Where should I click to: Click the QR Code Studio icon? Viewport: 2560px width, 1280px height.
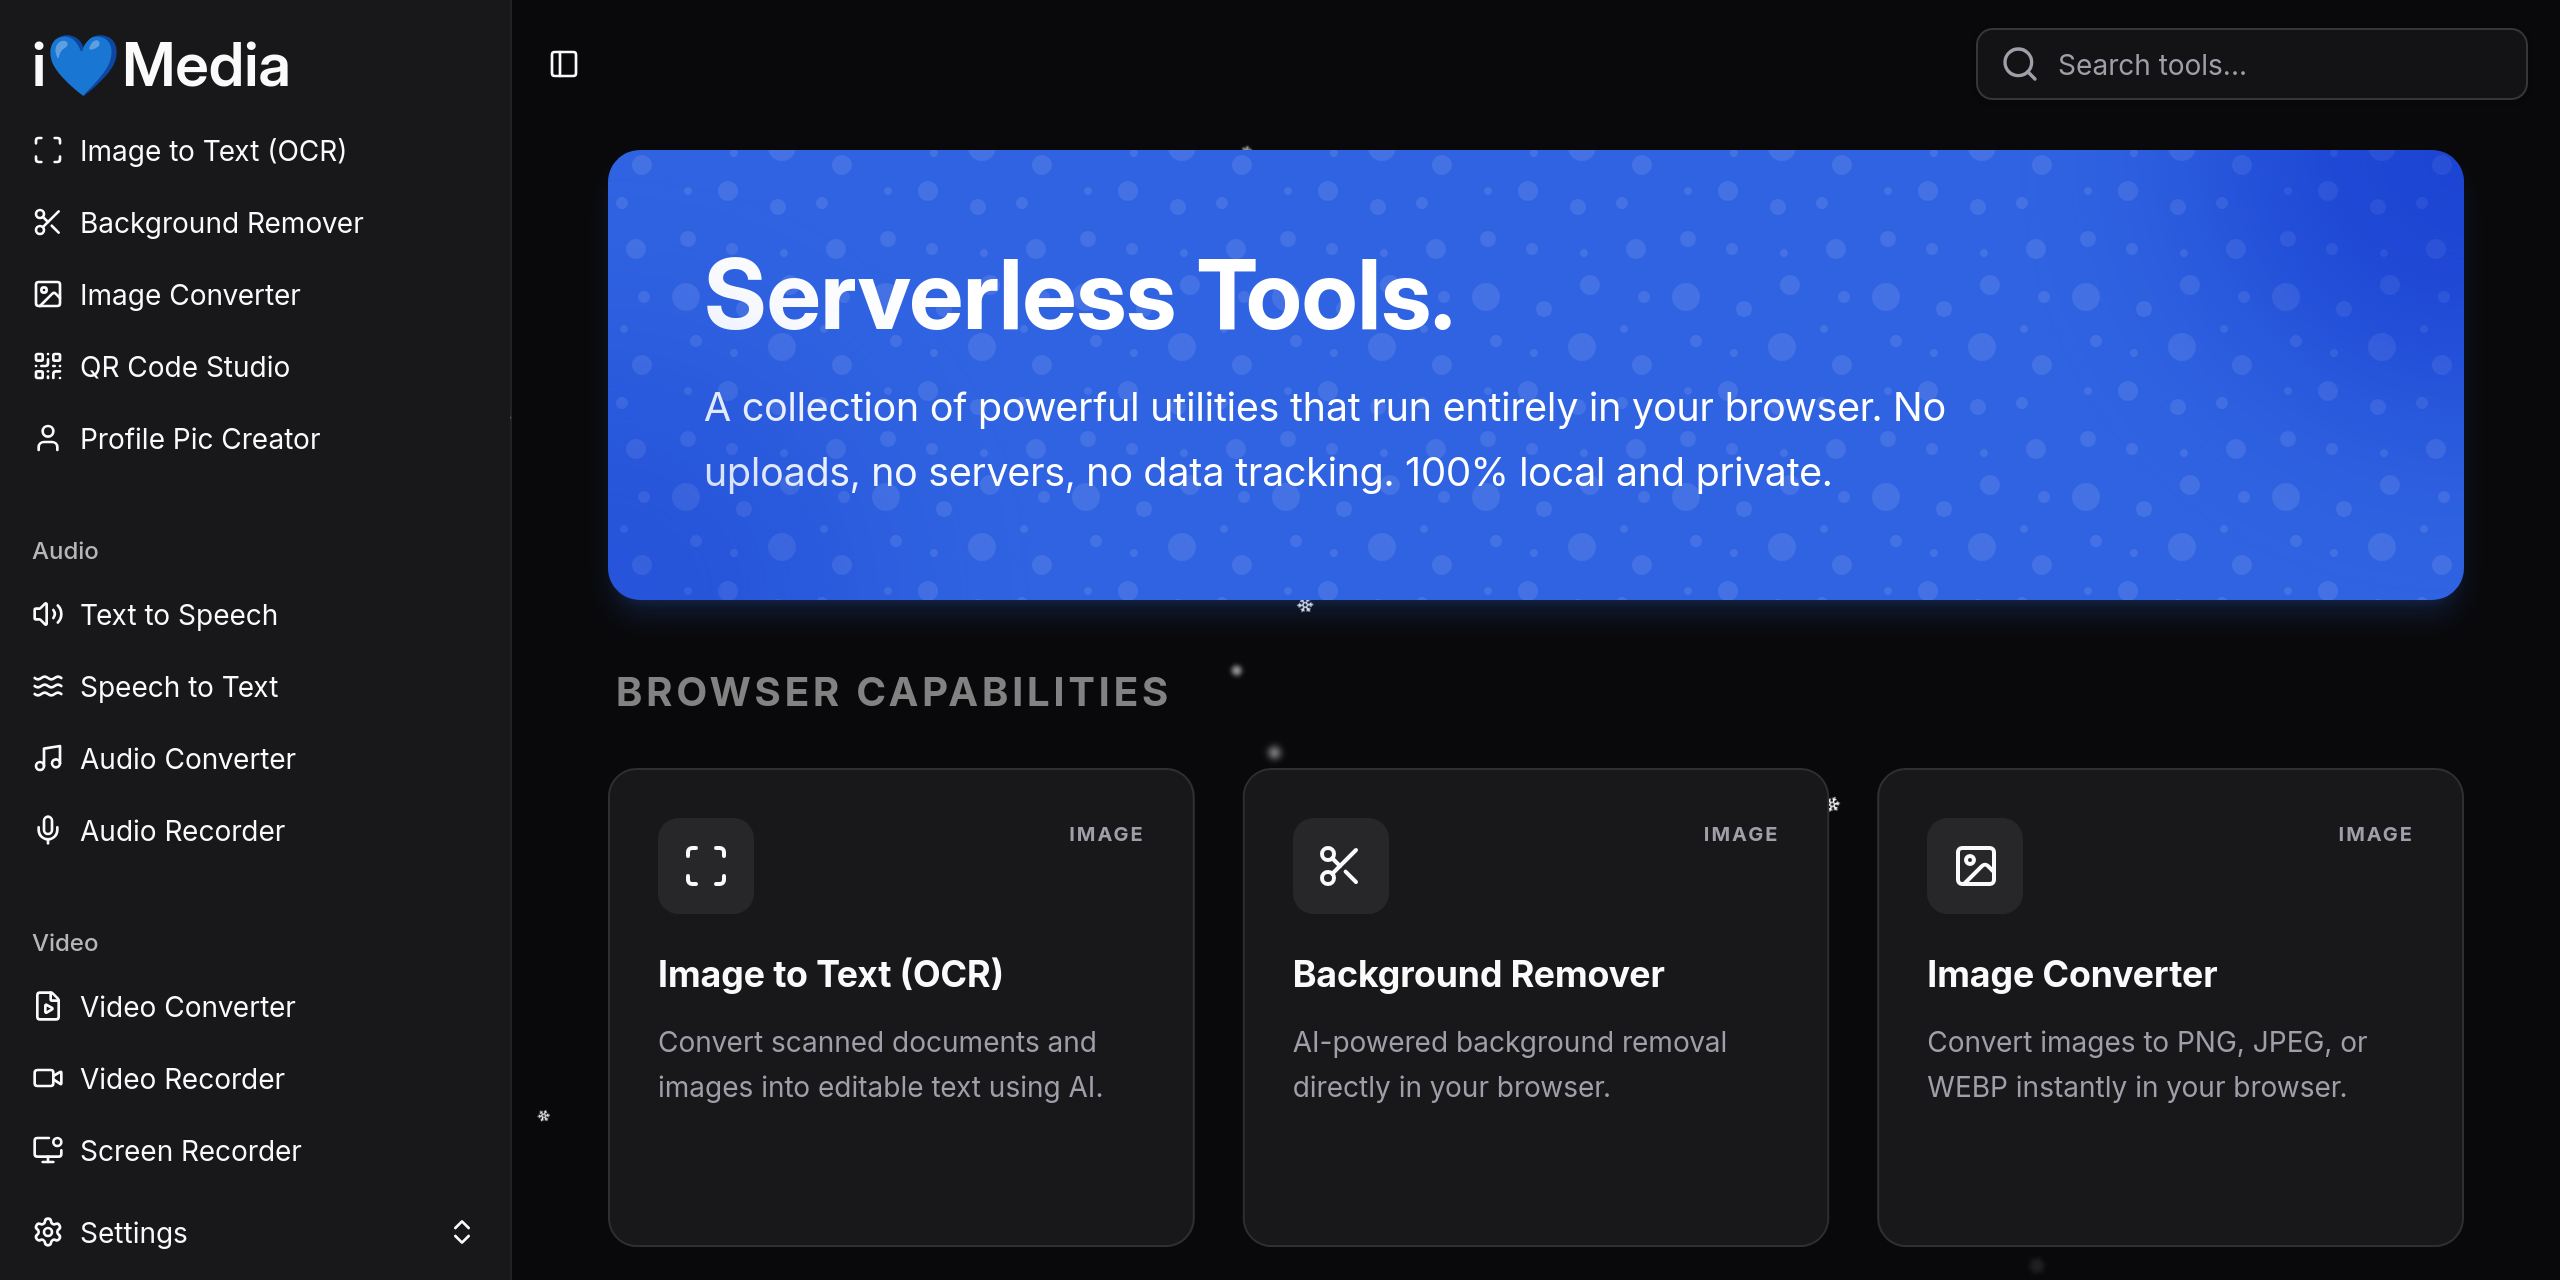coord(47,366)
